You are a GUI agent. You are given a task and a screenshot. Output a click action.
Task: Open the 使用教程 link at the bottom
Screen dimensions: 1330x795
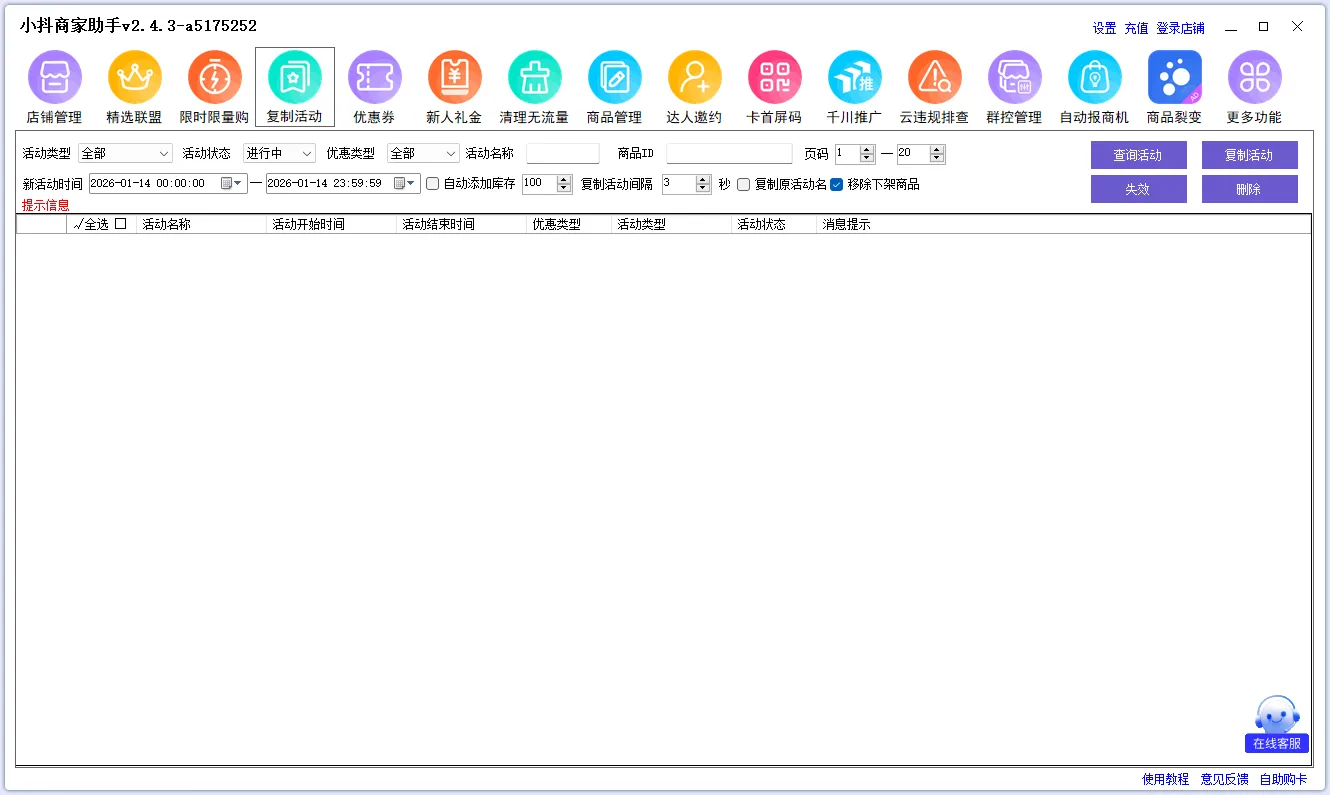pos(1165,779)
